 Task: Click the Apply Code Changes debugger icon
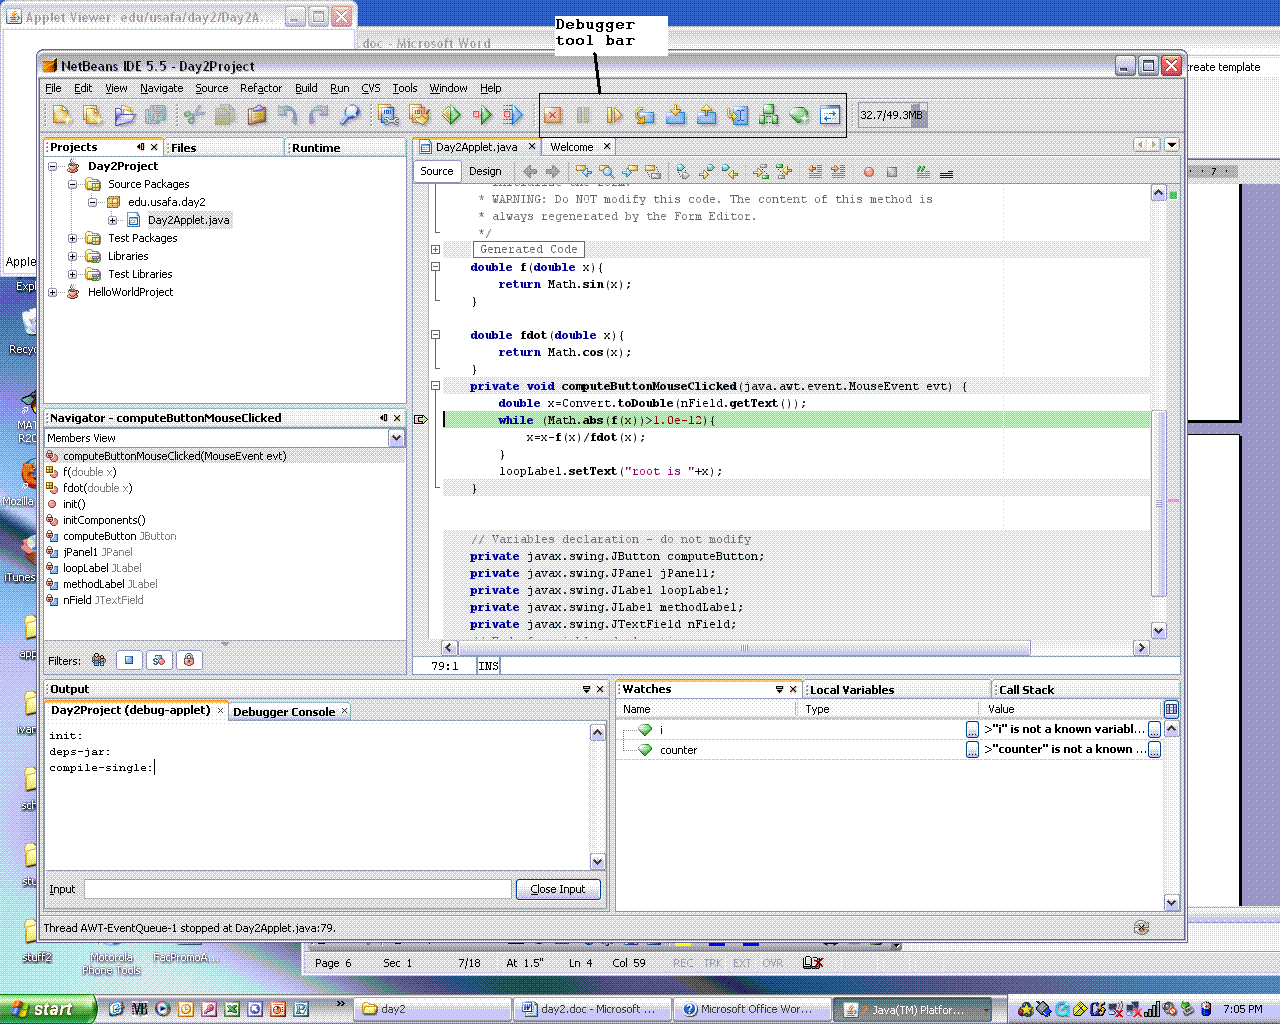point(830,115)
